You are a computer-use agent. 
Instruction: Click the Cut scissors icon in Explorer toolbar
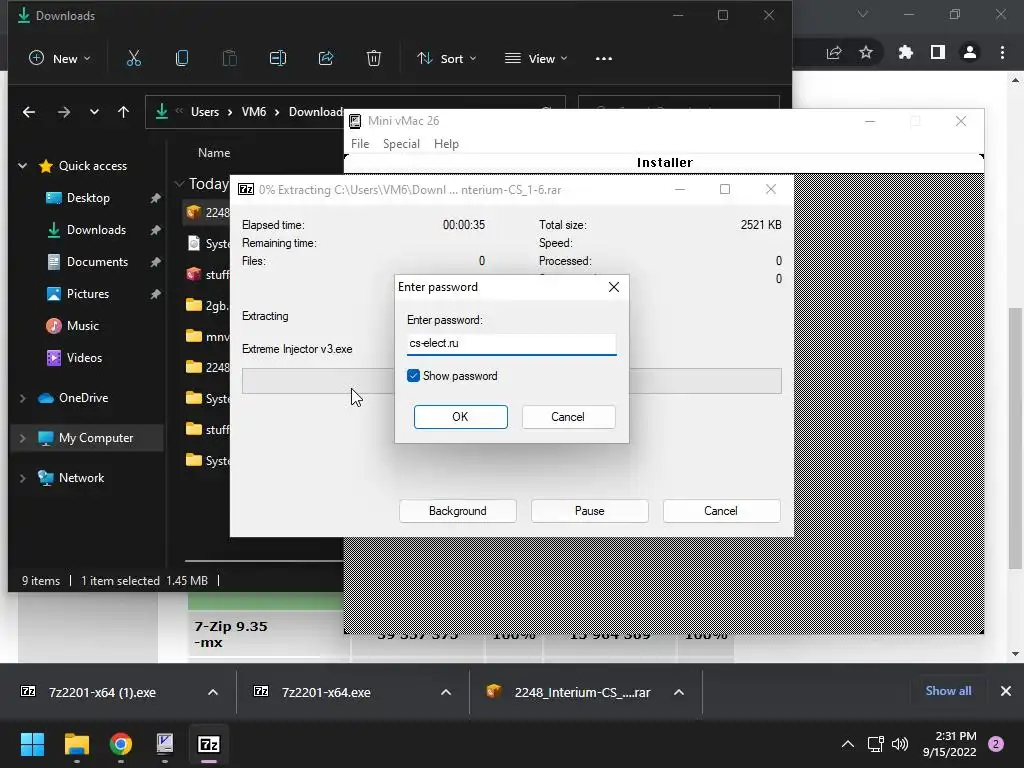tap(133, 58)
